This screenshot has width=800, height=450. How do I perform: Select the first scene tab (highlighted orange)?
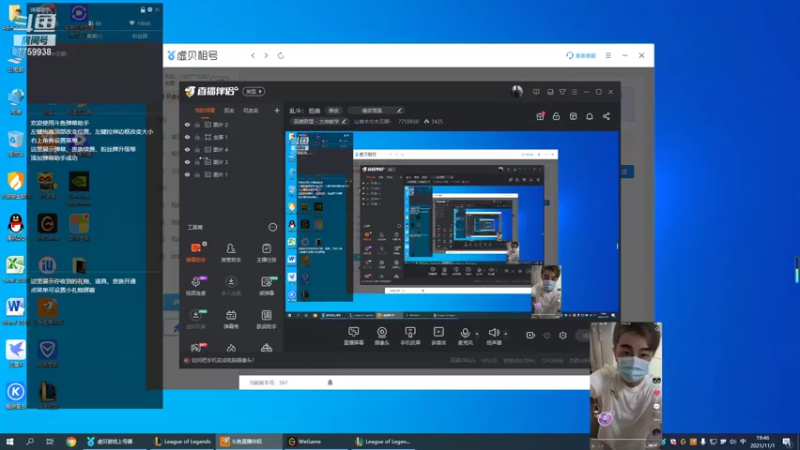205,110
